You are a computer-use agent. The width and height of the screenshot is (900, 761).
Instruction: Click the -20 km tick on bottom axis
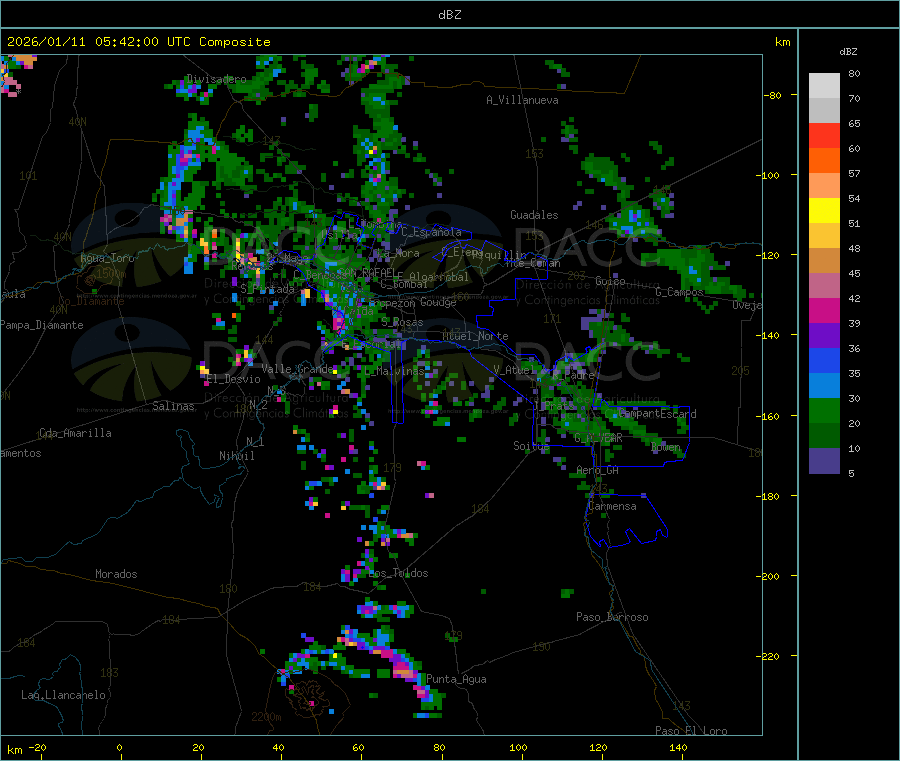[37, 747]
